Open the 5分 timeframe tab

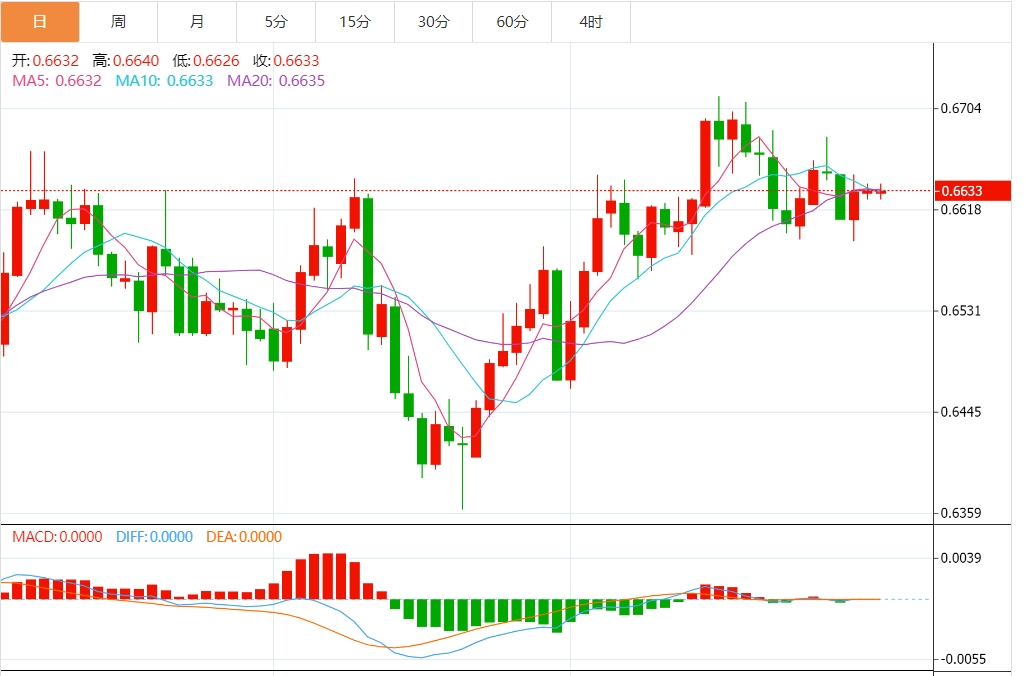tap(276, 22)
